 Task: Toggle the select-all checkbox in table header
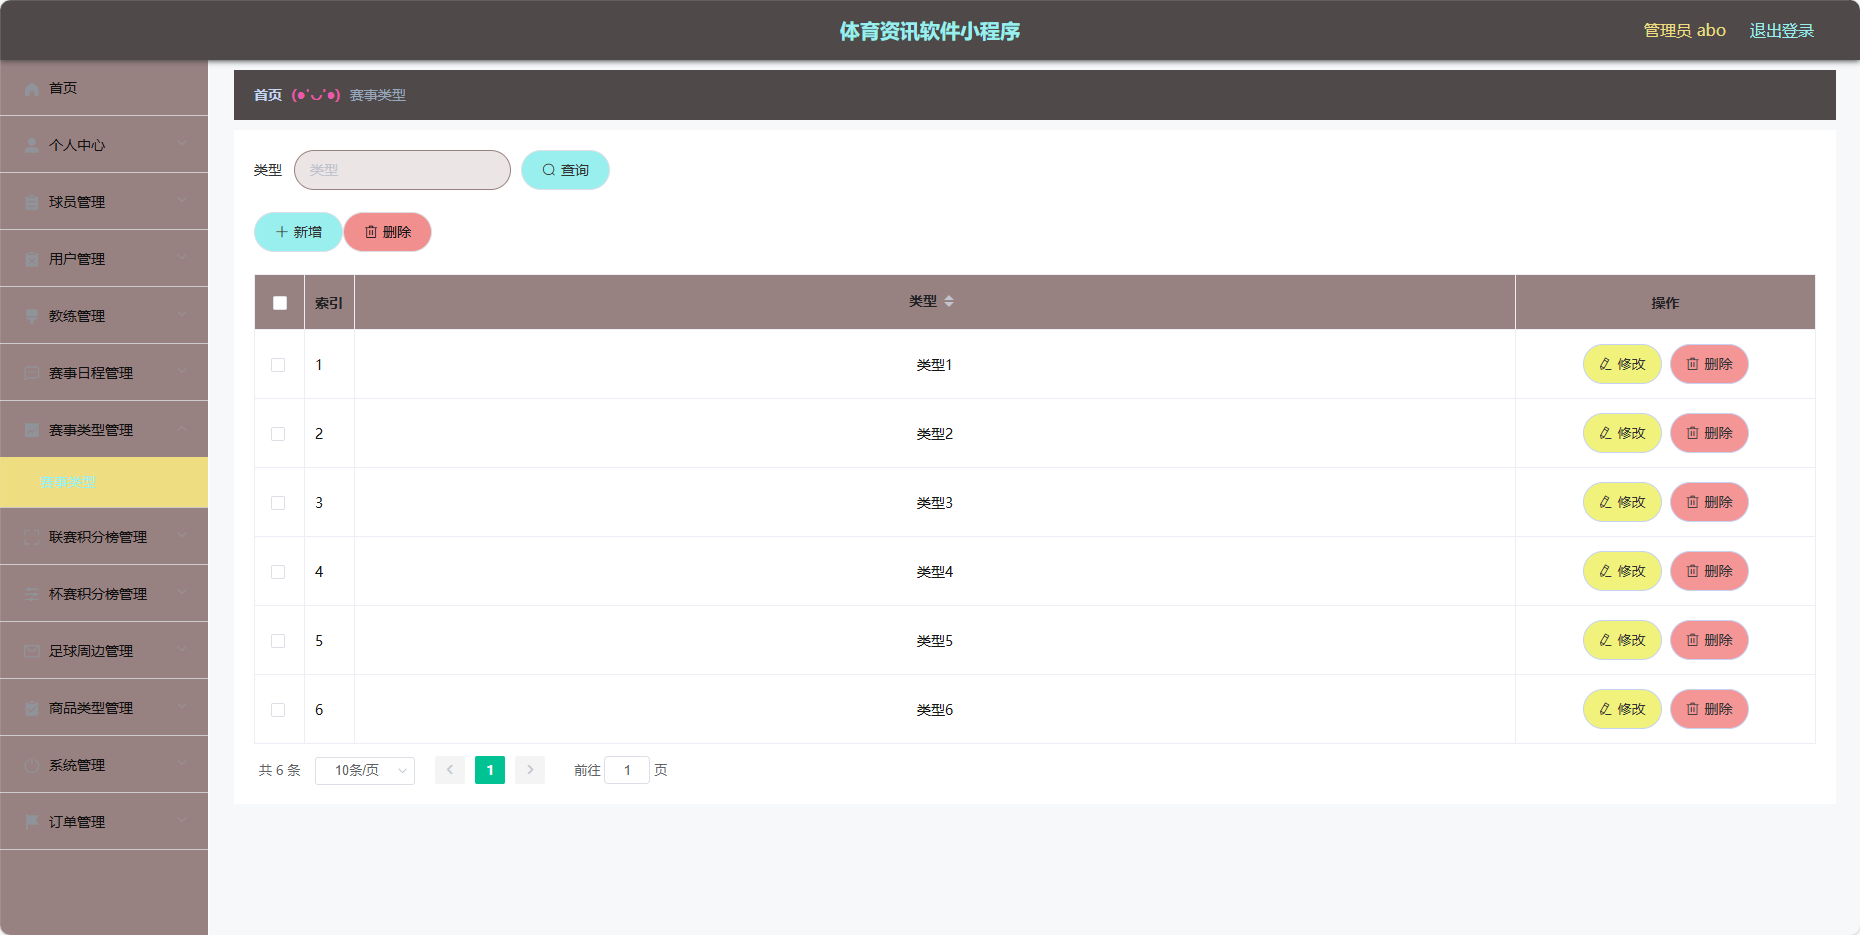pyautogui.click(x=280, y=303)
